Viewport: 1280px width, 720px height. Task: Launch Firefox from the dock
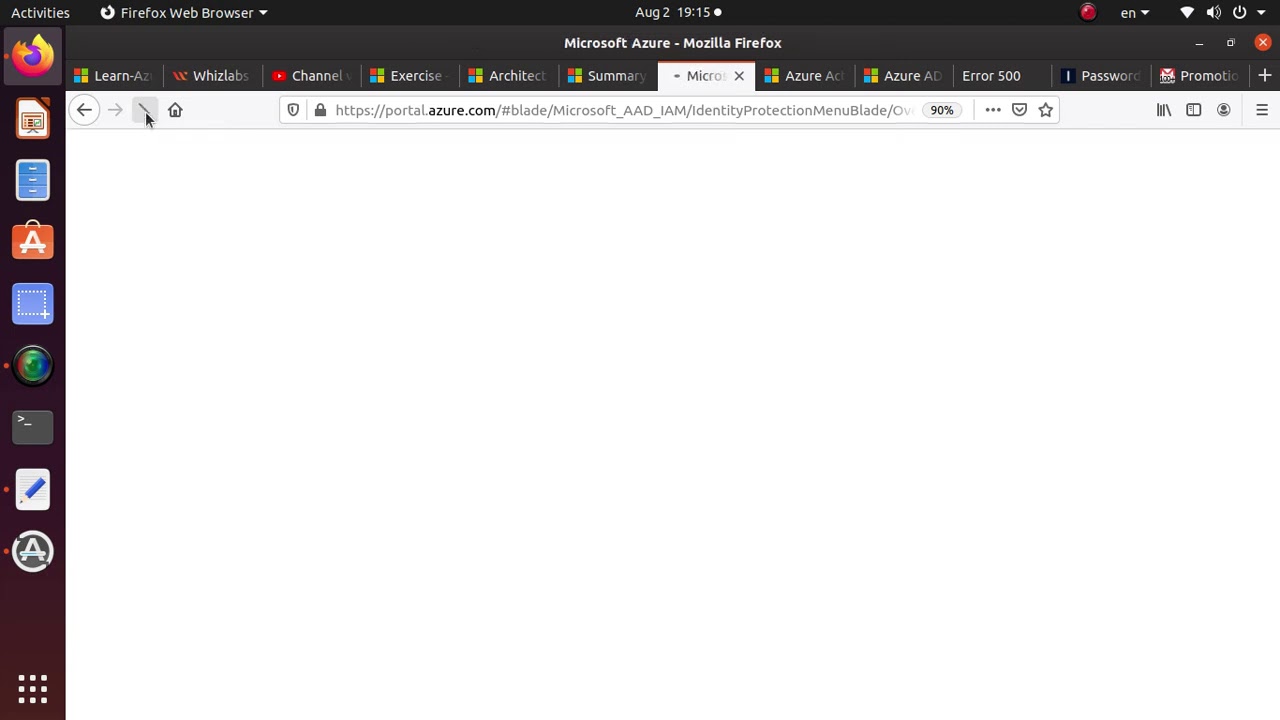point(33,56)
